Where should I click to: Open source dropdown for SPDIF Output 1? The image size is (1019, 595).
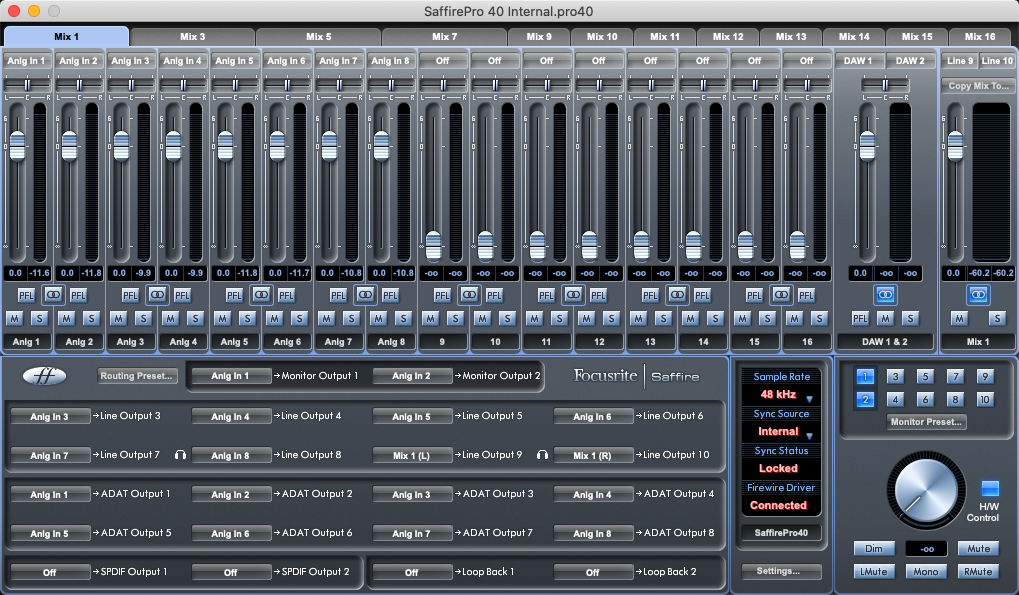pyautogui.click(x=50, y=572)
